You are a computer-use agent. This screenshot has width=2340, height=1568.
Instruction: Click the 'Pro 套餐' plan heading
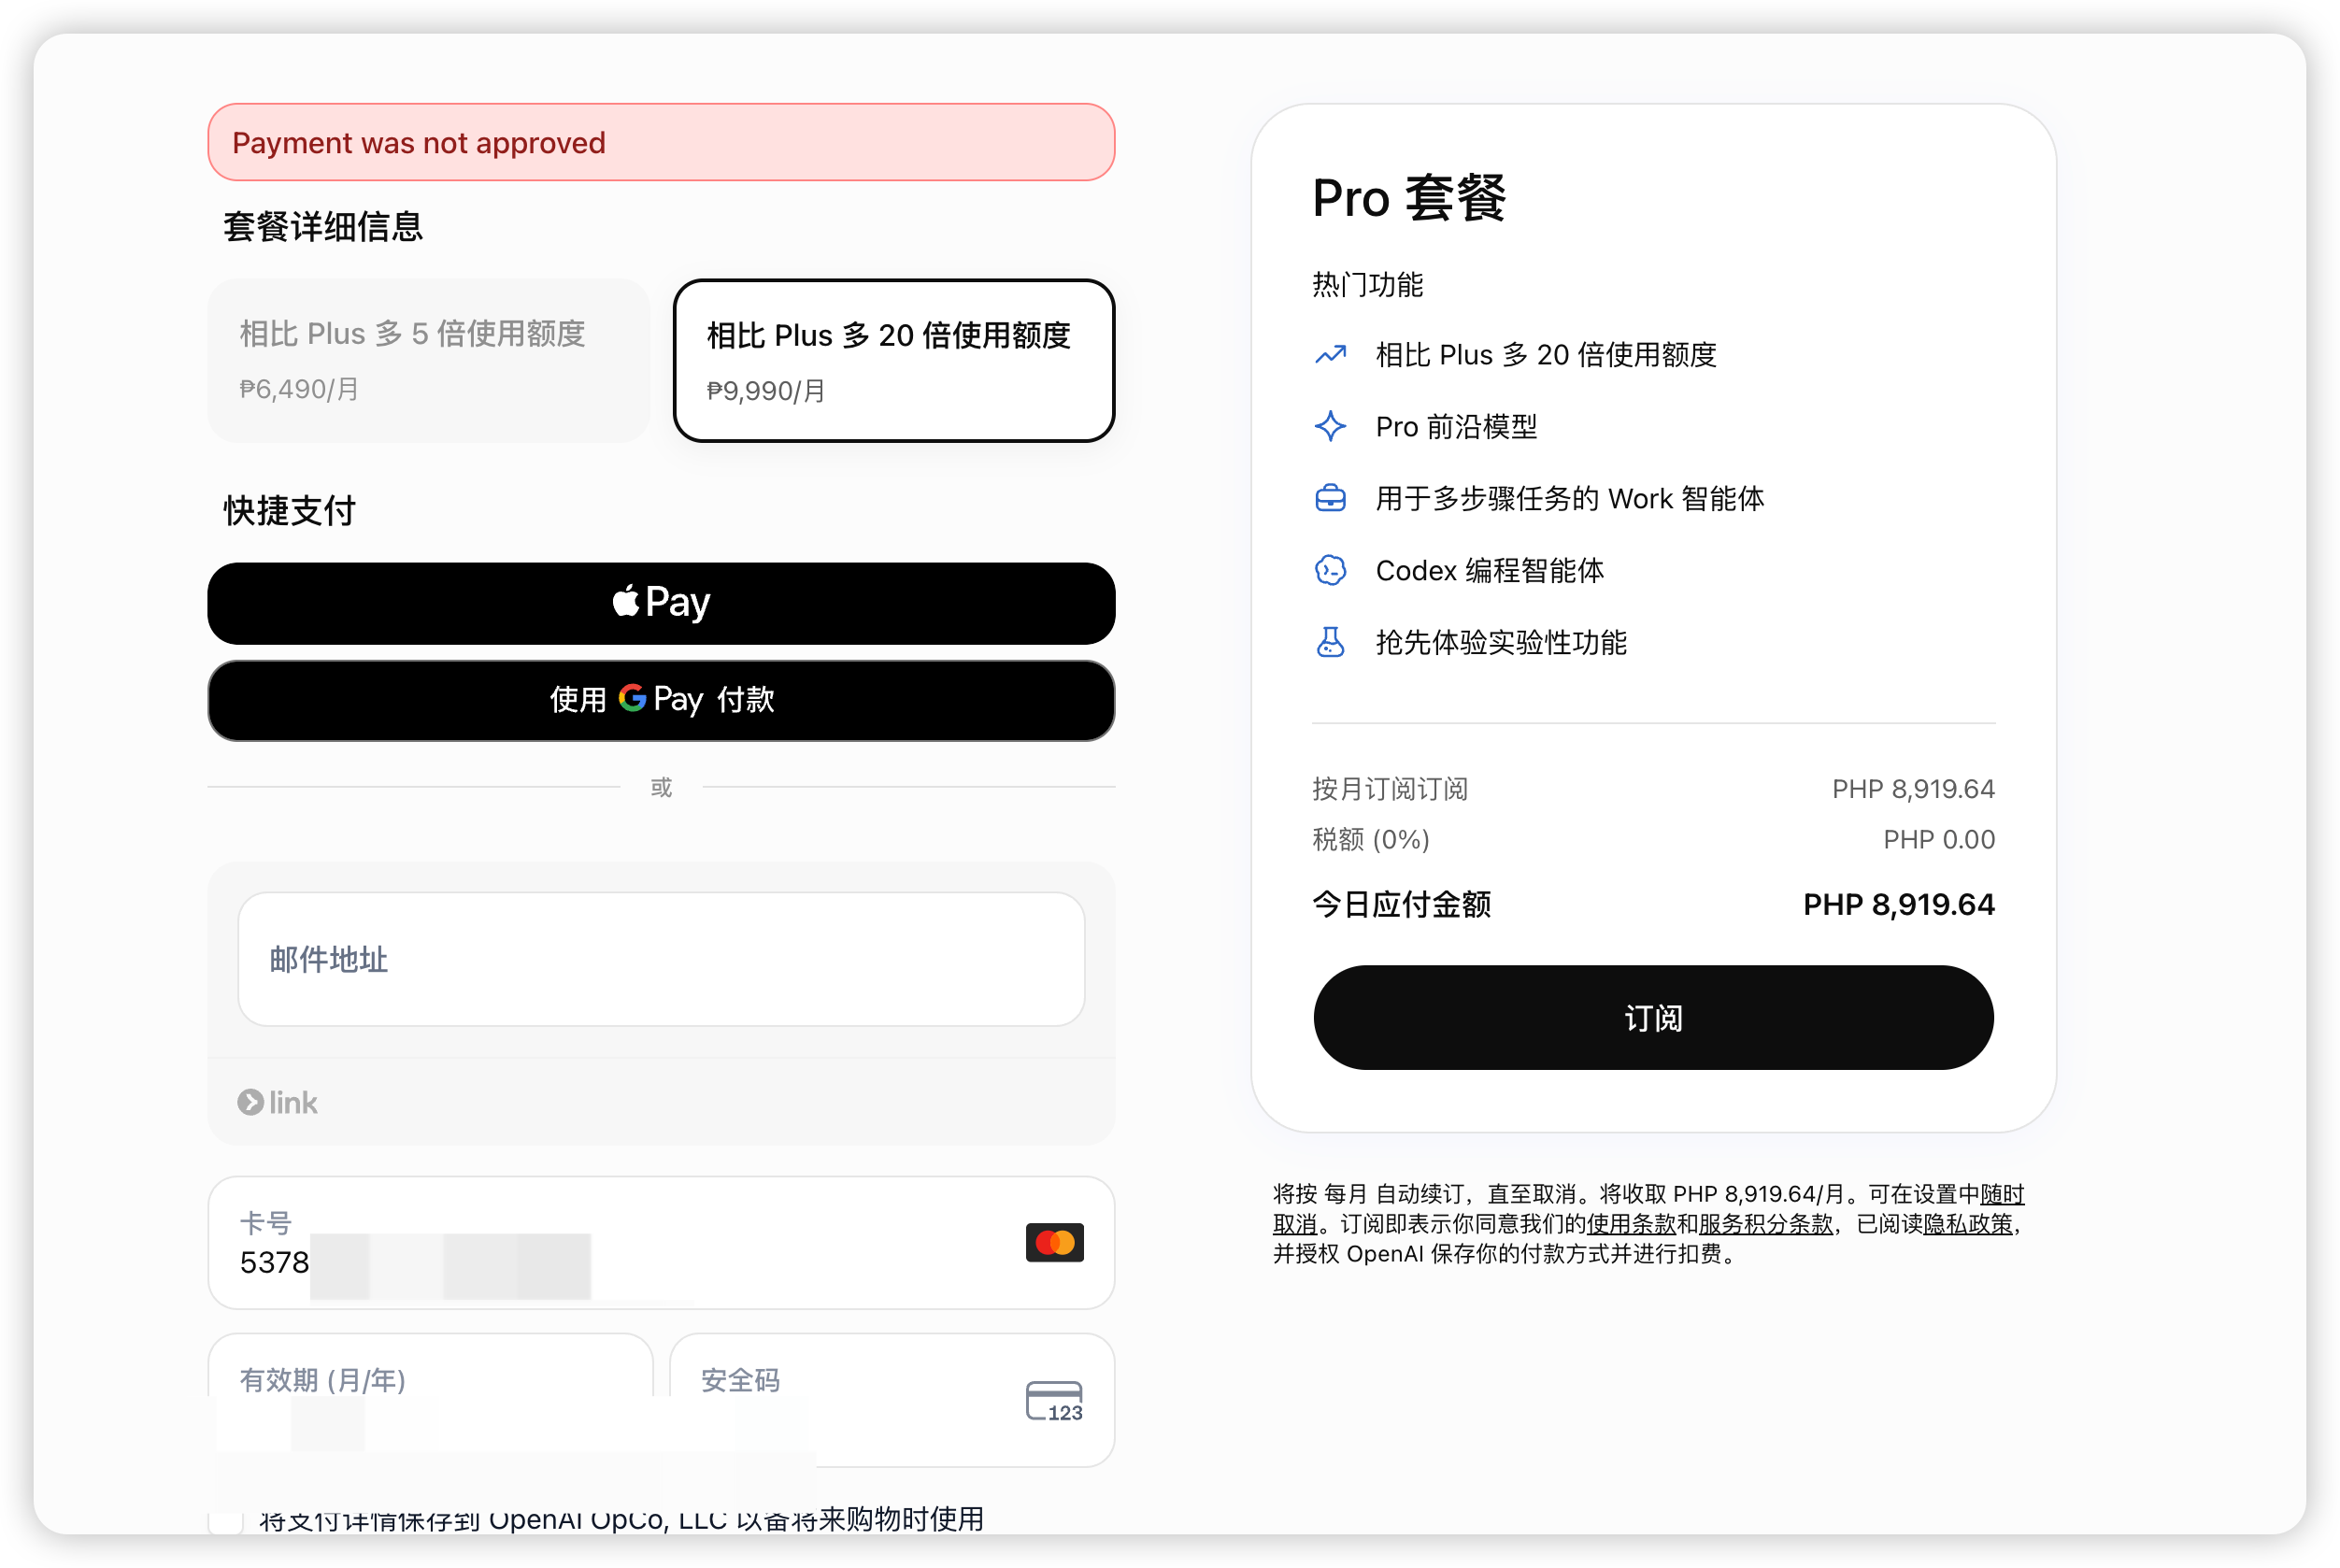[1408, 197]
